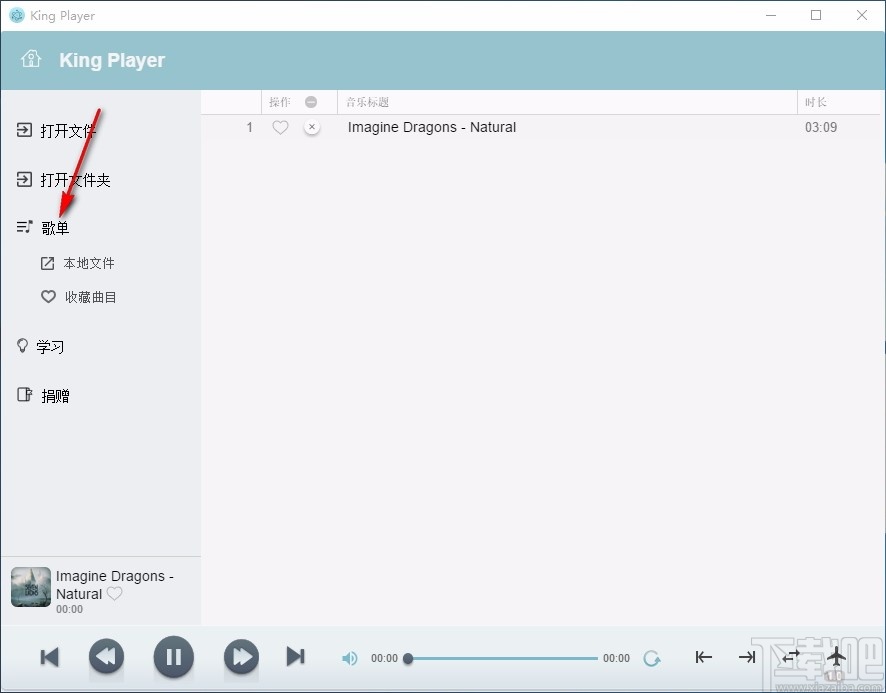Screen dimensions: 886x693
Task: Click the King Player house logo in header
Action: [31, 59]
